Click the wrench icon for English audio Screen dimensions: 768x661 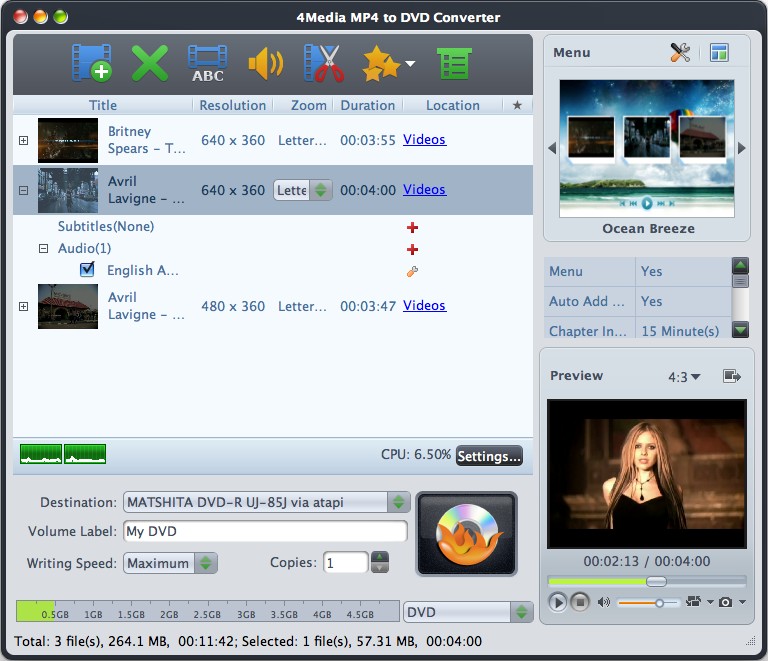tap(412, 271)
